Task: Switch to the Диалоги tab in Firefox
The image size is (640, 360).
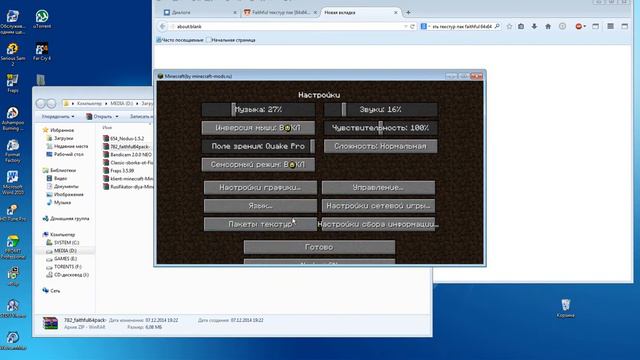Action: coord(200,13)
